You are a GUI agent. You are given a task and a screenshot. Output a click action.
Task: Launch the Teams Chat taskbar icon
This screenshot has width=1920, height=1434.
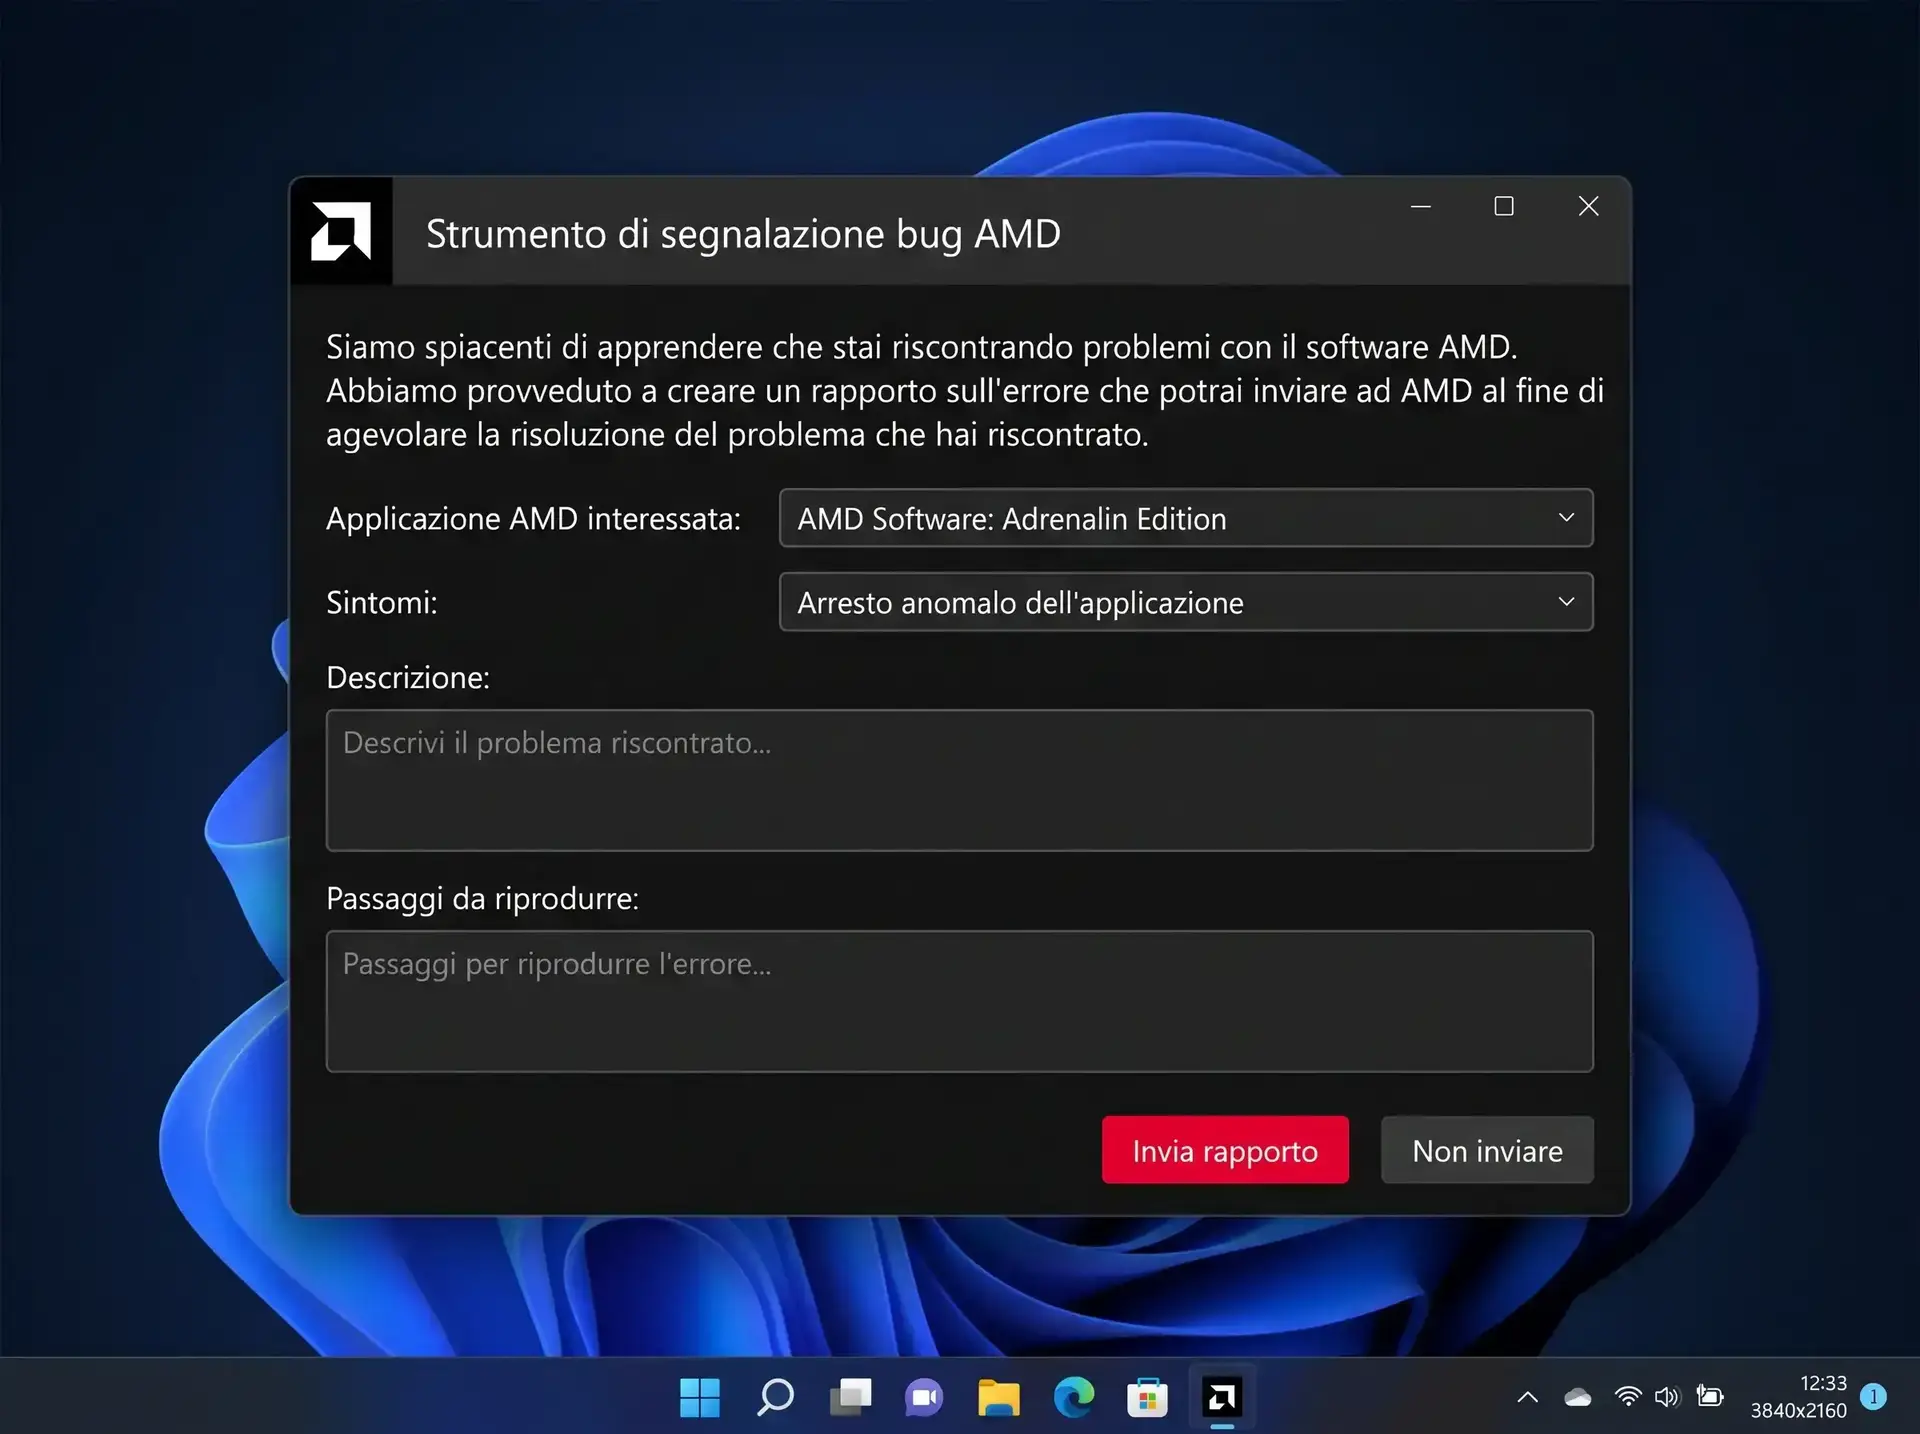[x=924, y=1397]
